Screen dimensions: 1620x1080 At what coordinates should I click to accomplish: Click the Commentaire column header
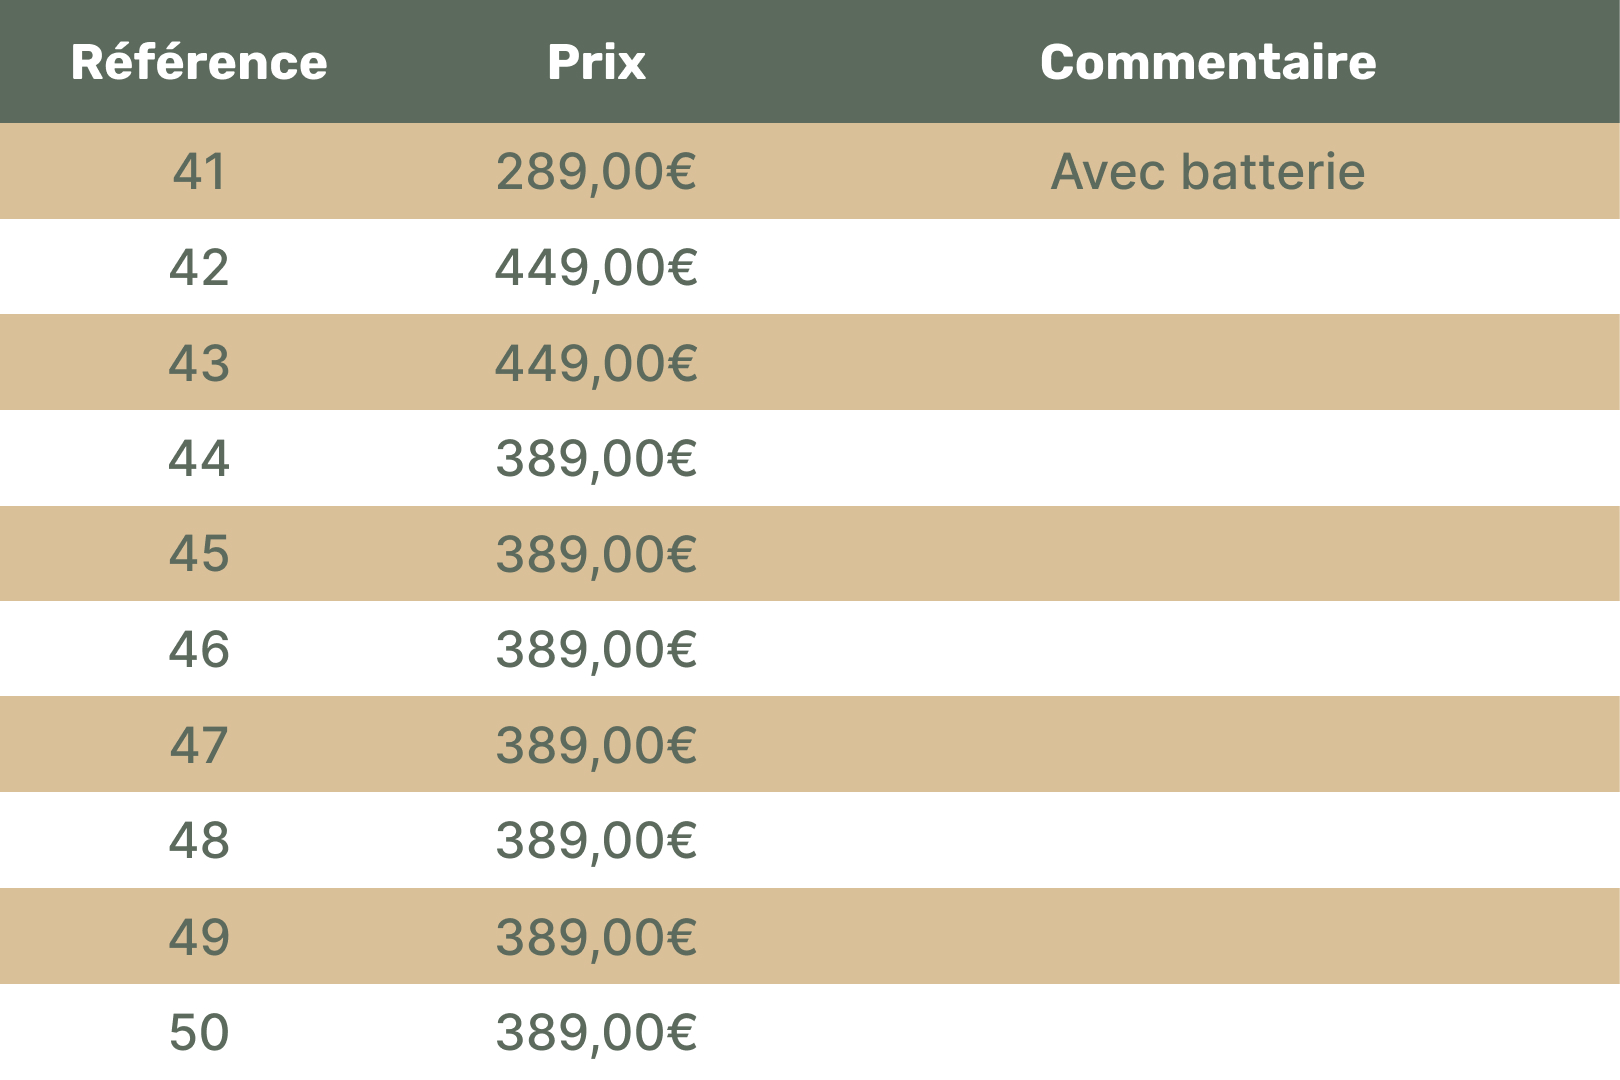[1208, 62]
